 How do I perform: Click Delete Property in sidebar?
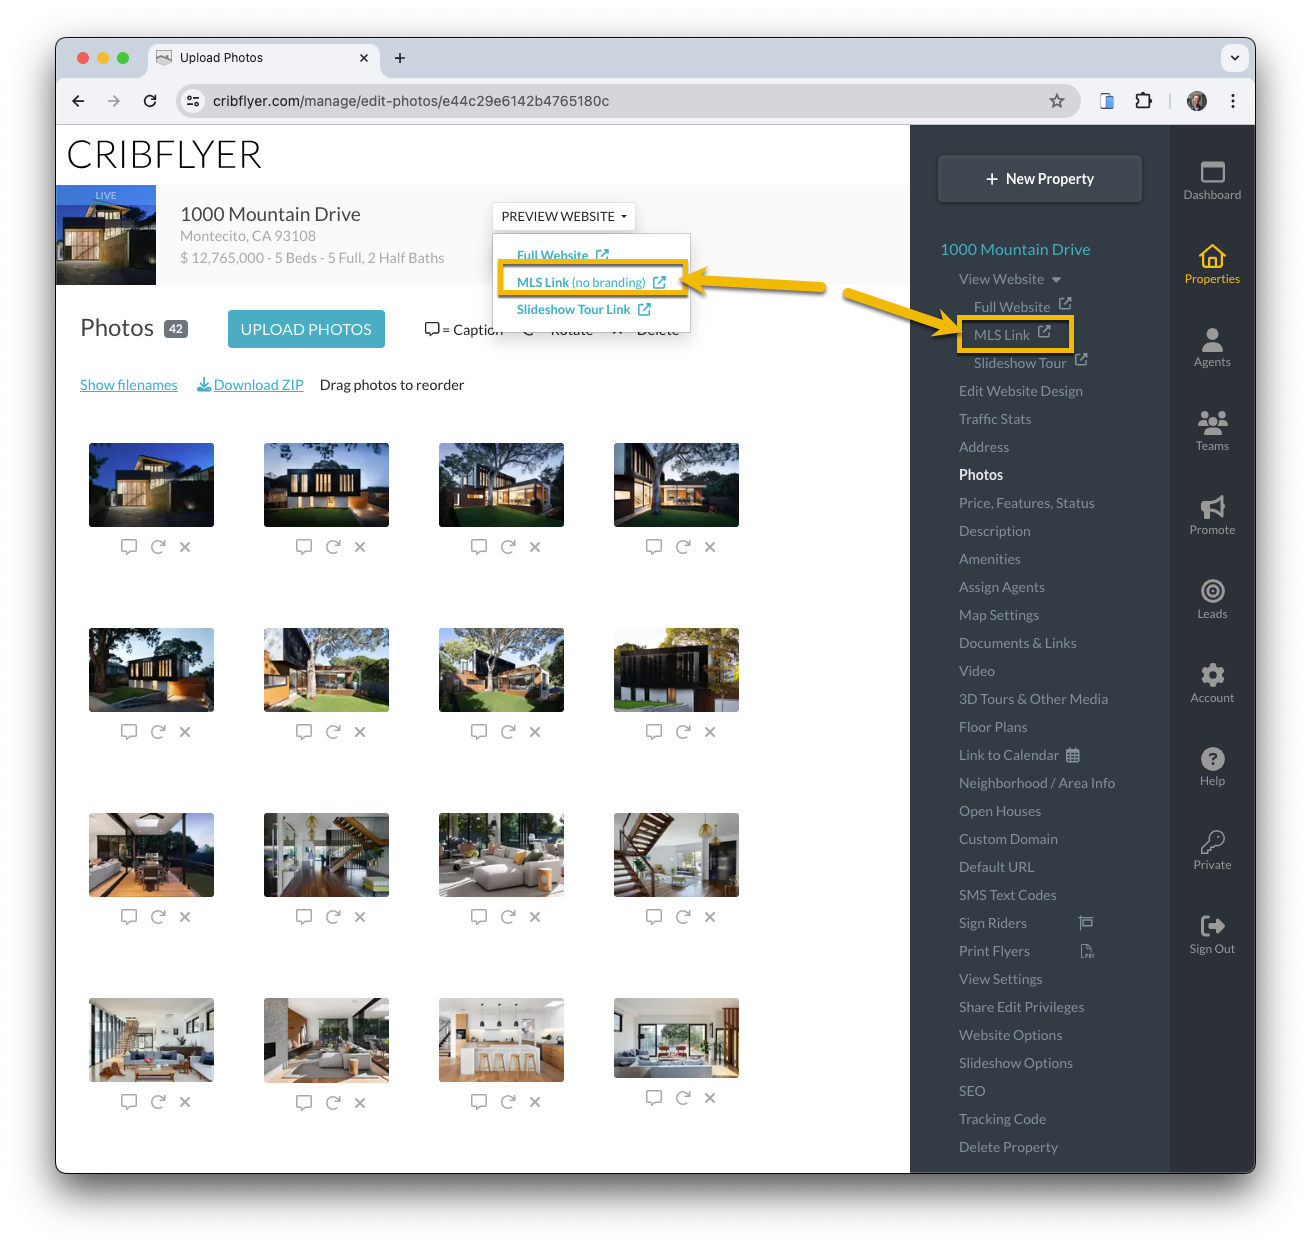click(1008, 1147)
